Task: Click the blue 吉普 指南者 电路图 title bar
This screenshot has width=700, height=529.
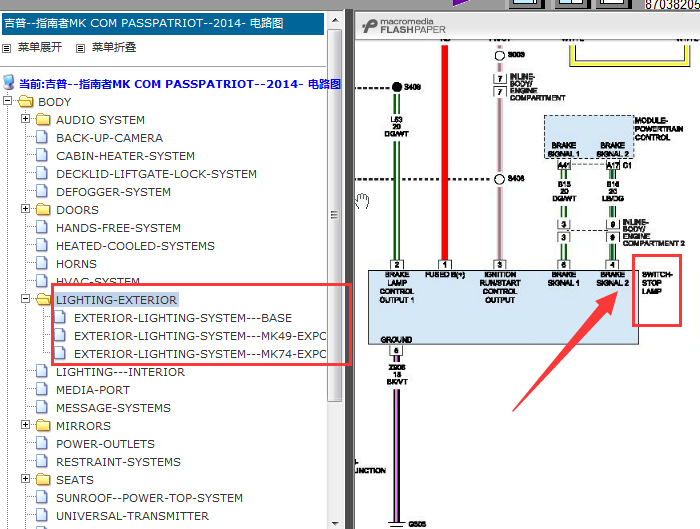Action: point(163,23)
